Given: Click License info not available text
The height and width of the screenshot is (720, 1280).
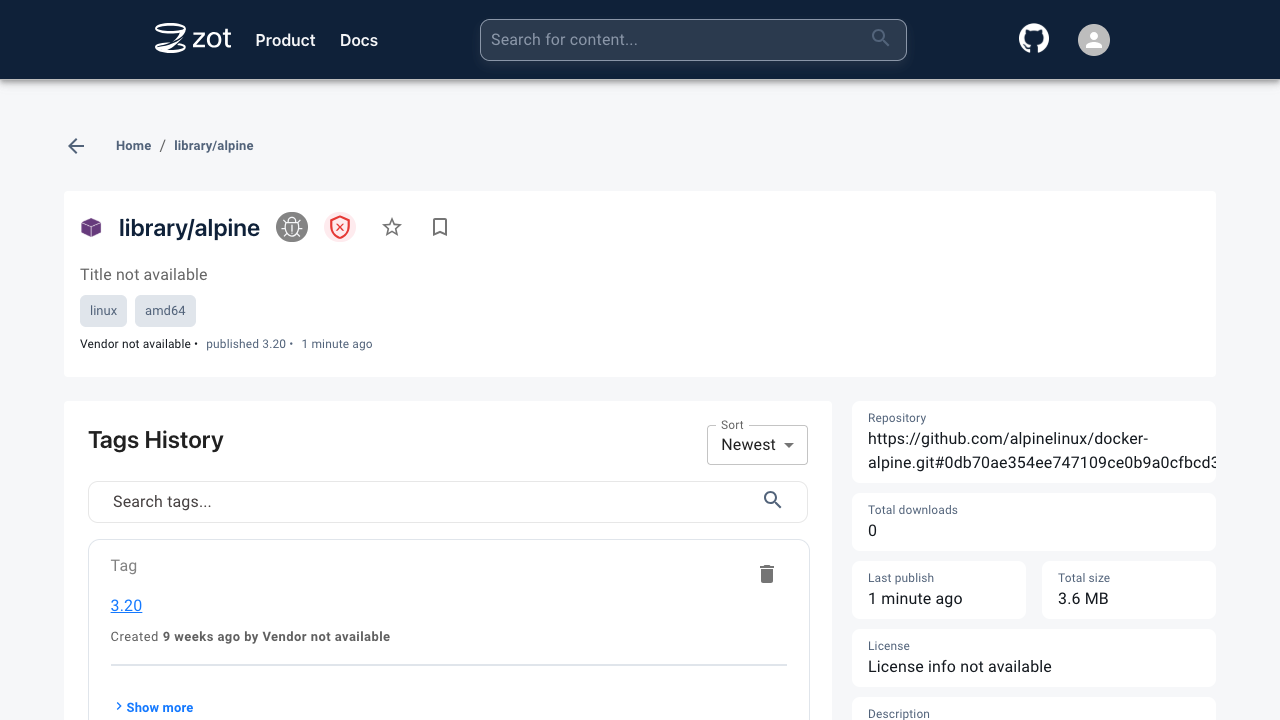Looking at the screenshot, I should 960,667.
